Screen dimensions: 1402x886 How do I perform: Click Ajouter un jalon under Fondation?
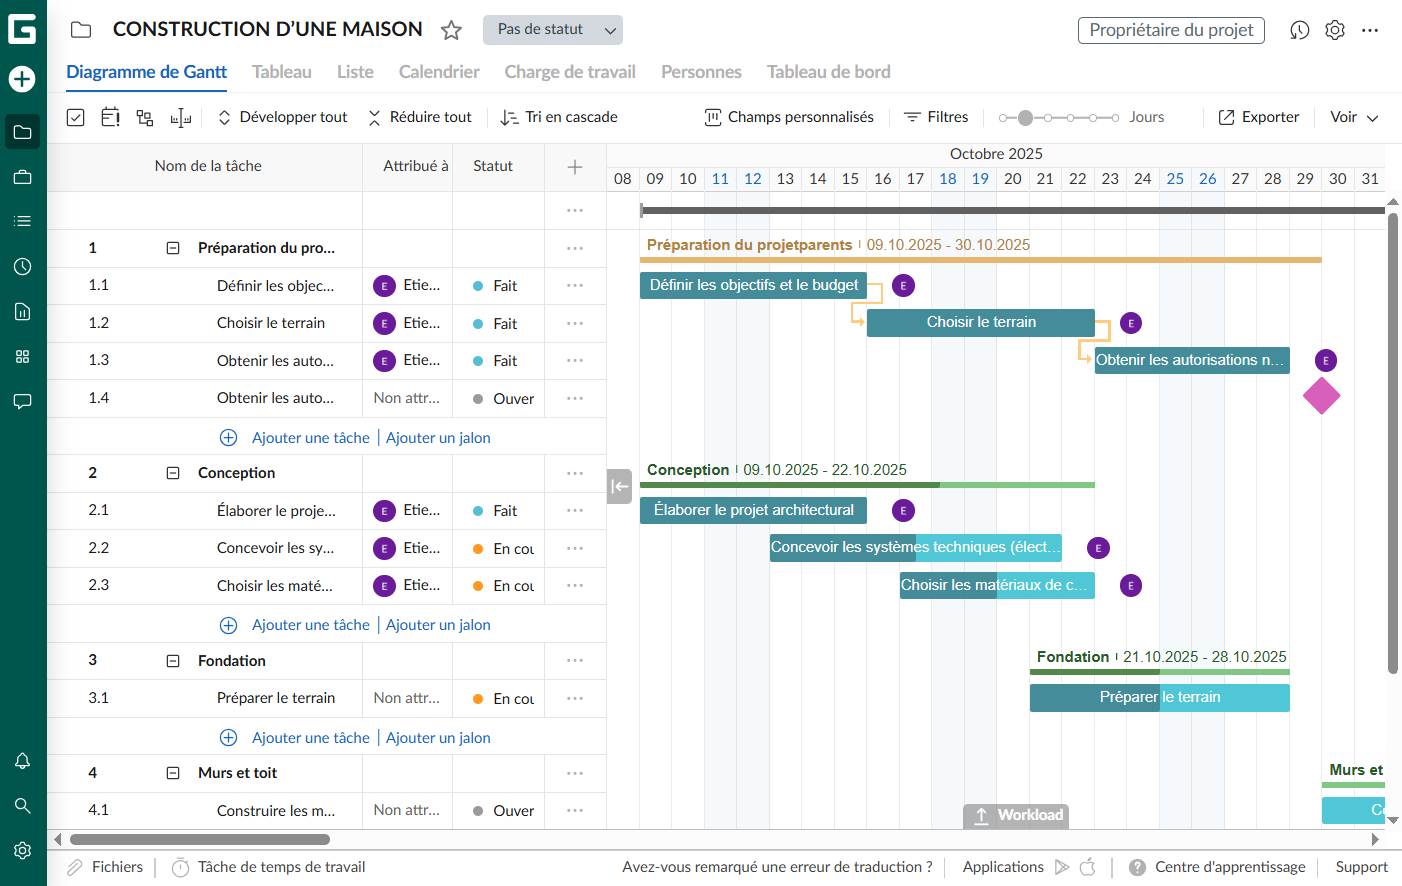[x=438, y=737]
